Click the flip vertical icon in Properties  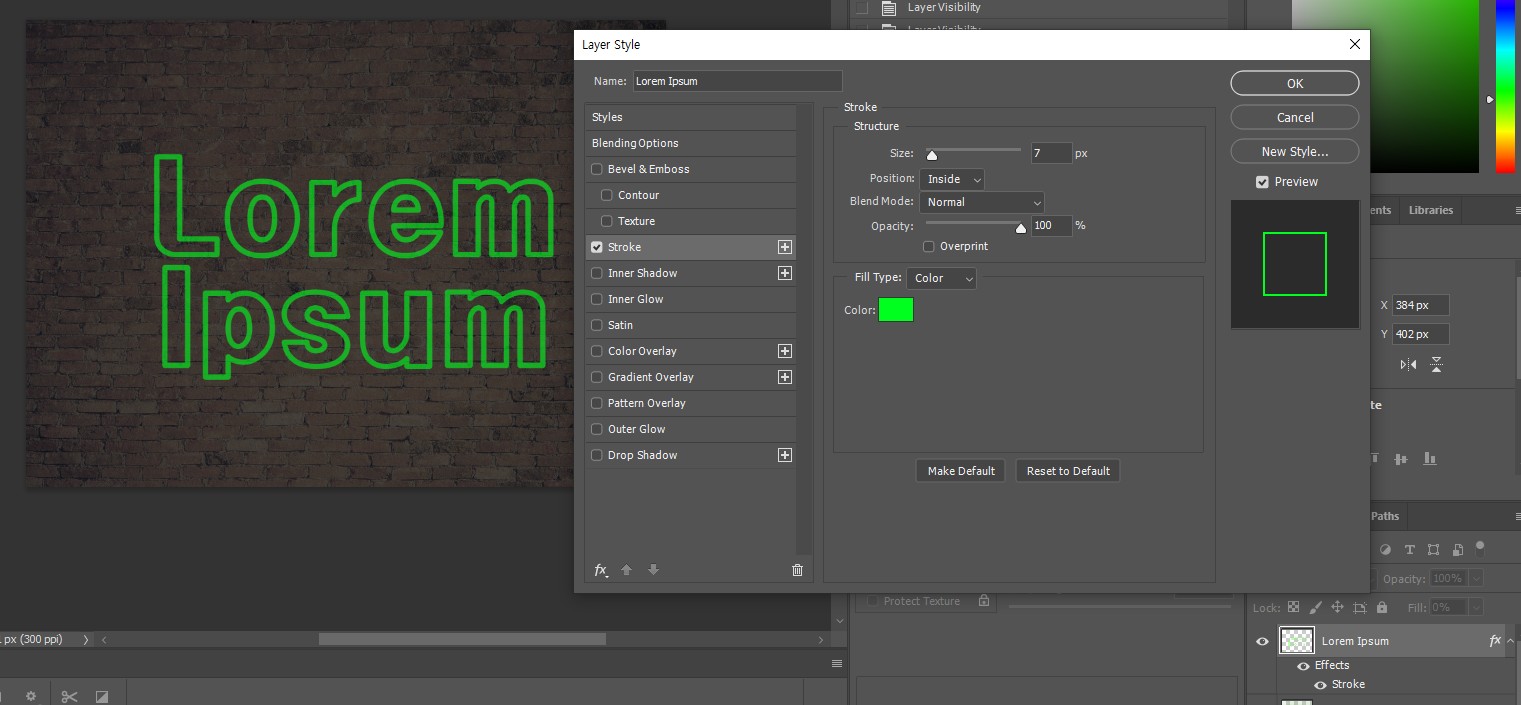pos(1436,365)
